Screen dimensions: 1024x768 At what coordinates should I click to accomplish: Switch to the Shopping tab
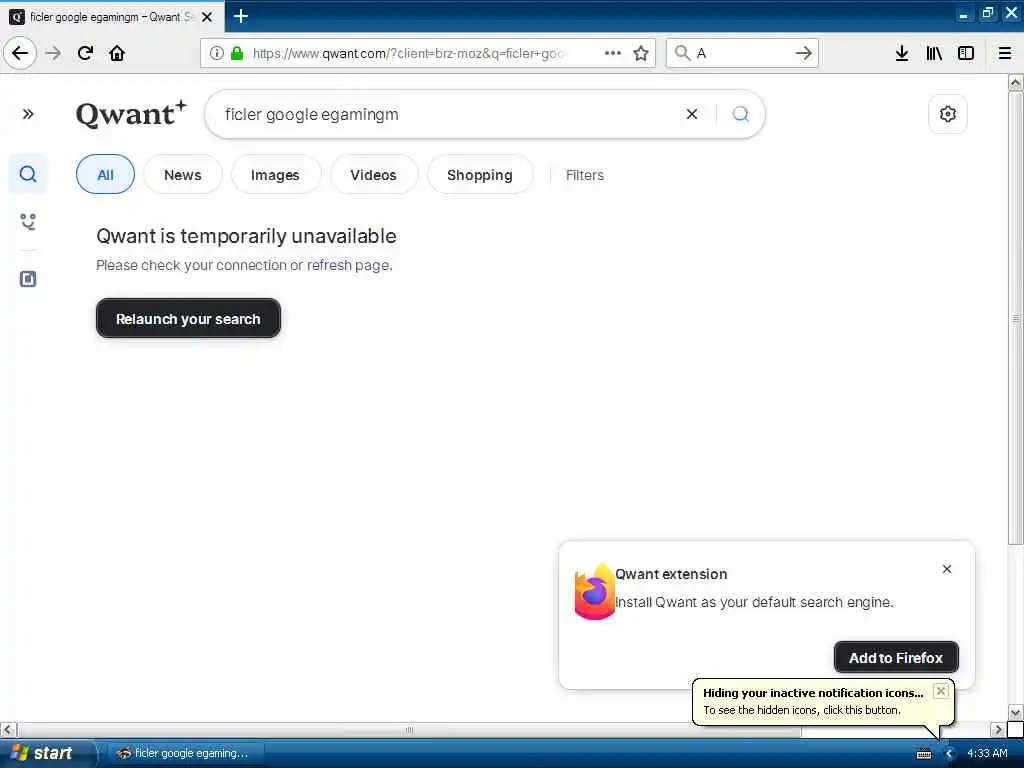click(x=480, y=174)
